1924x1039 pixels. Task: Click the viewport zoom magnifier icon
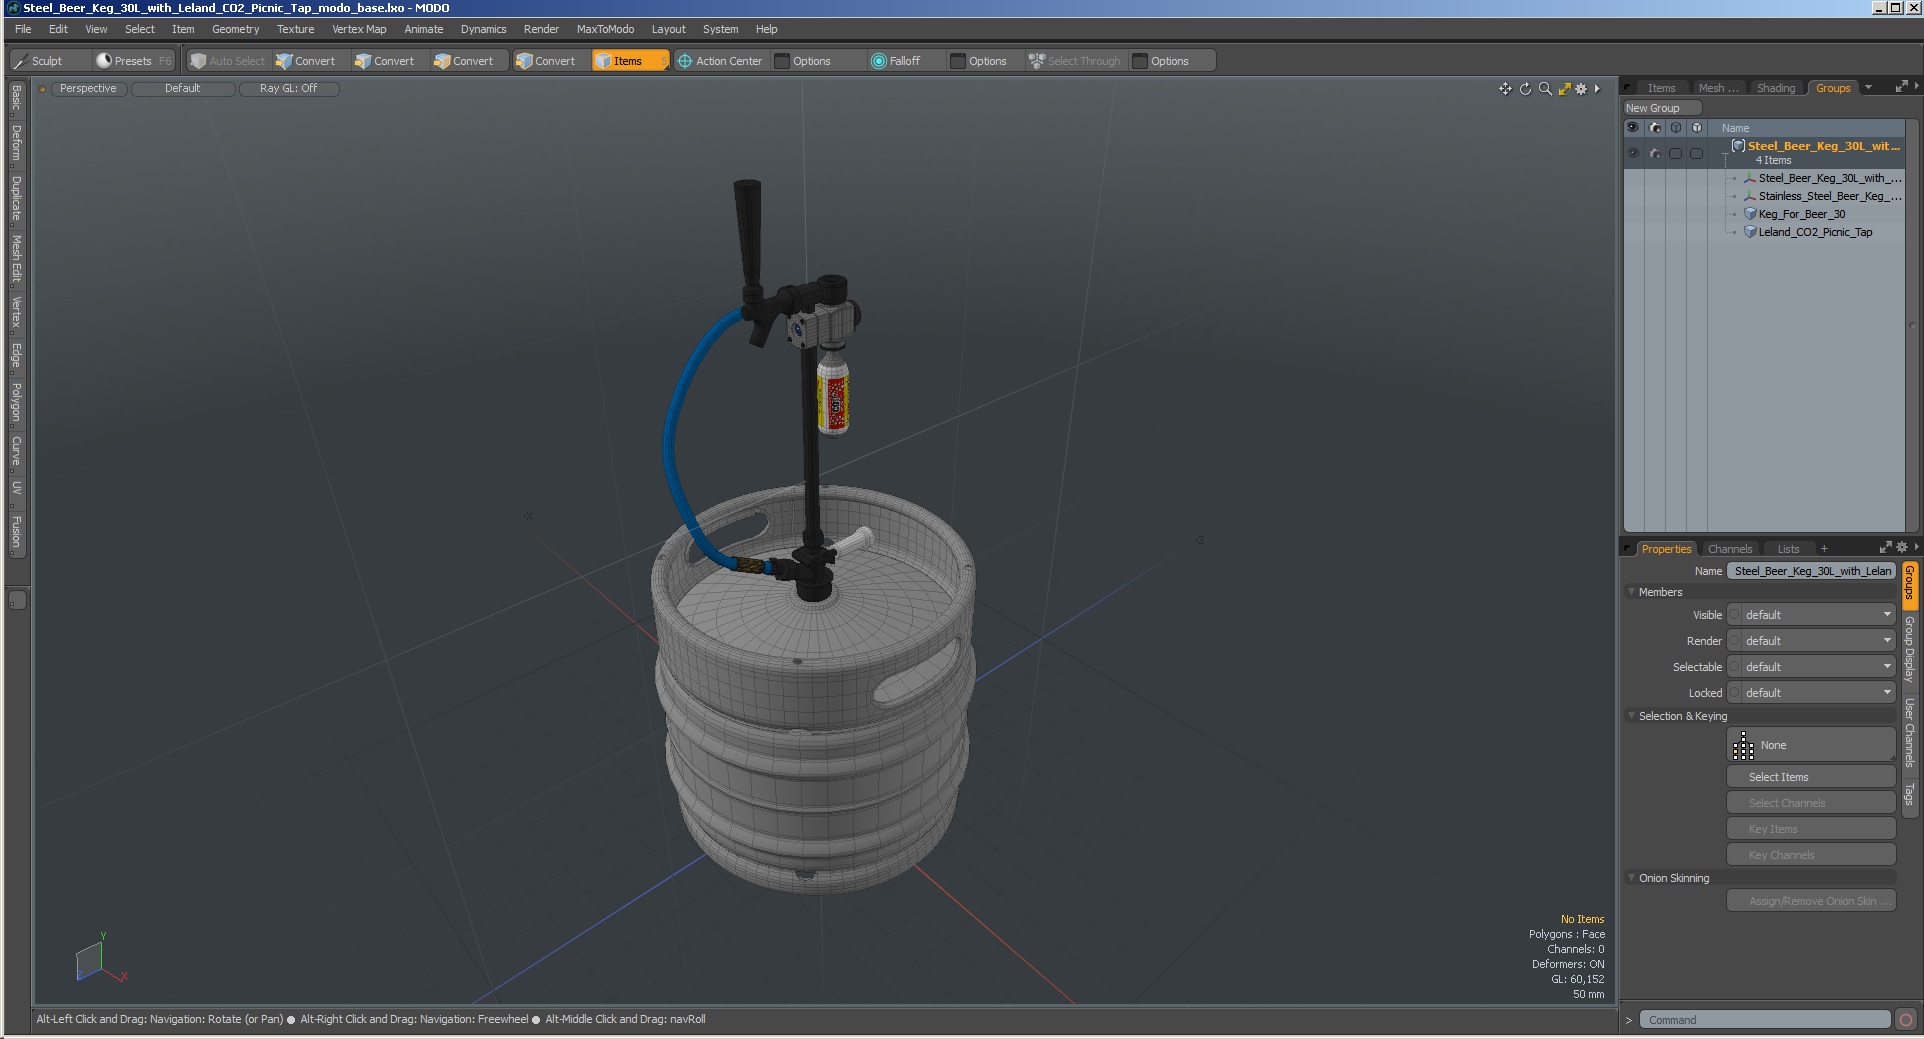1545,89
